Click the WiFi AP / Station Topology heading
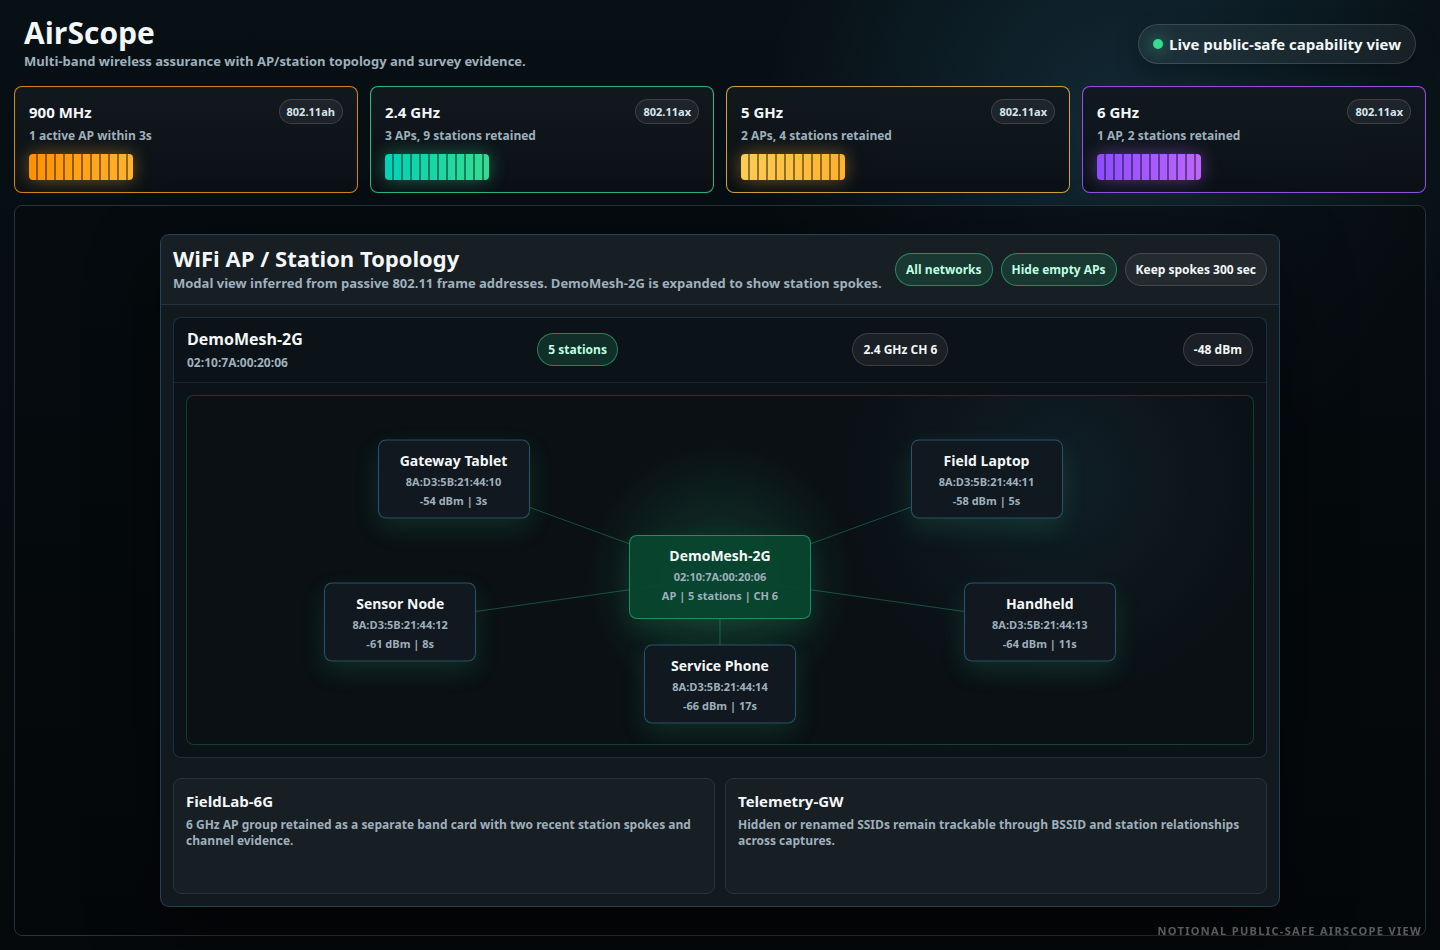 tap(316, 259)
